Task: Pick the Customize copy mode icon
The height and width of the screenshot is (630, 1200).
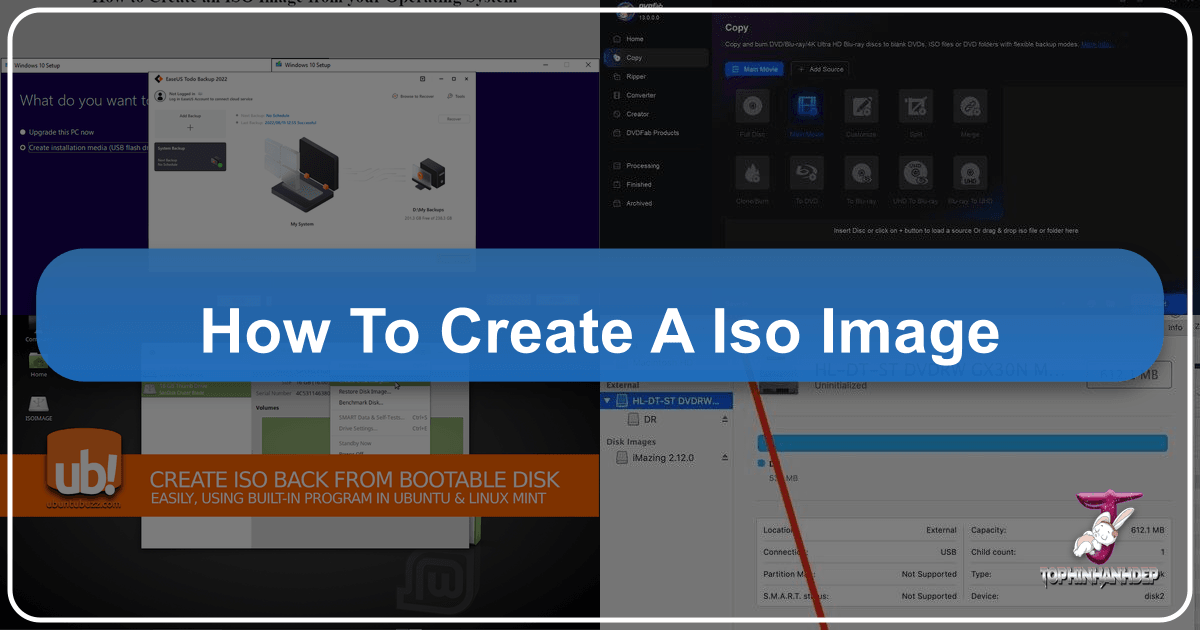Action: point(860,107)
